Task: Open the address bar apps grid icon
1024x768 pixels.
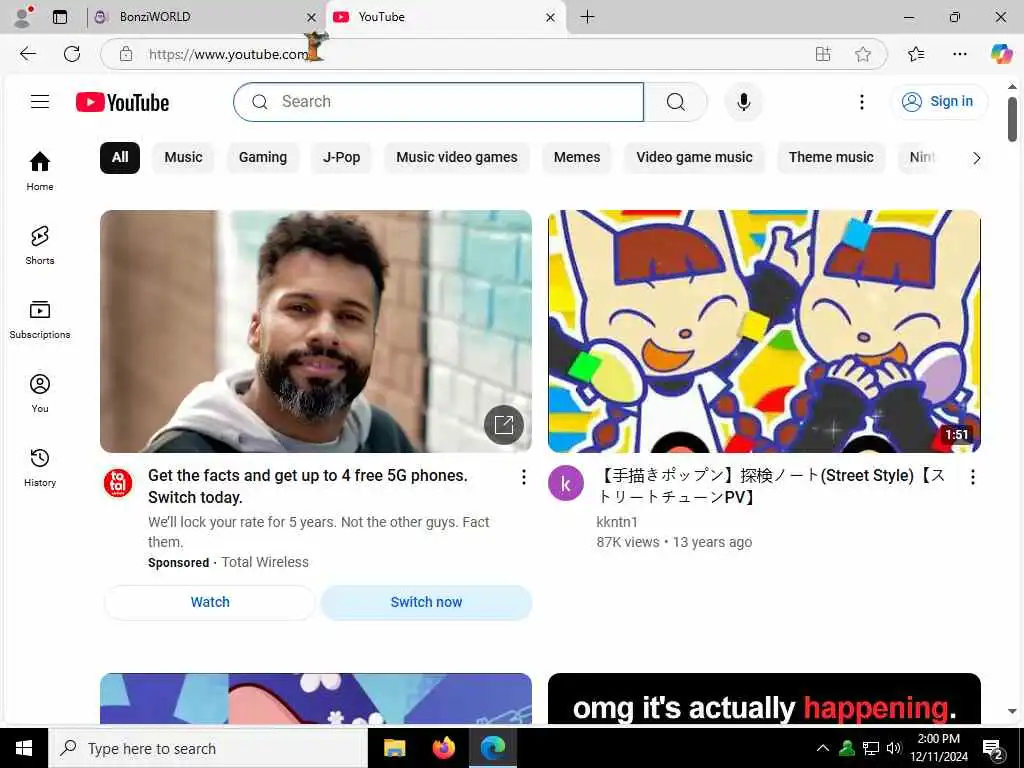Action: (823, 54)
